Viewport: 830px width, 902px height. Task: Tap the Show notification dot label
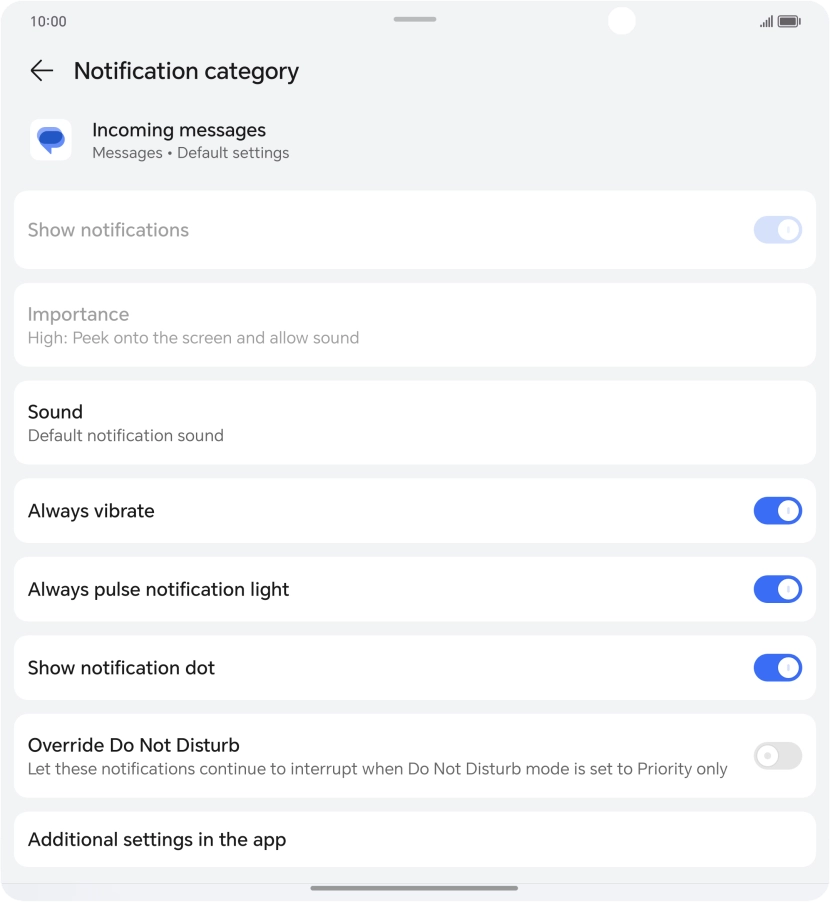[x=121, y=668]
